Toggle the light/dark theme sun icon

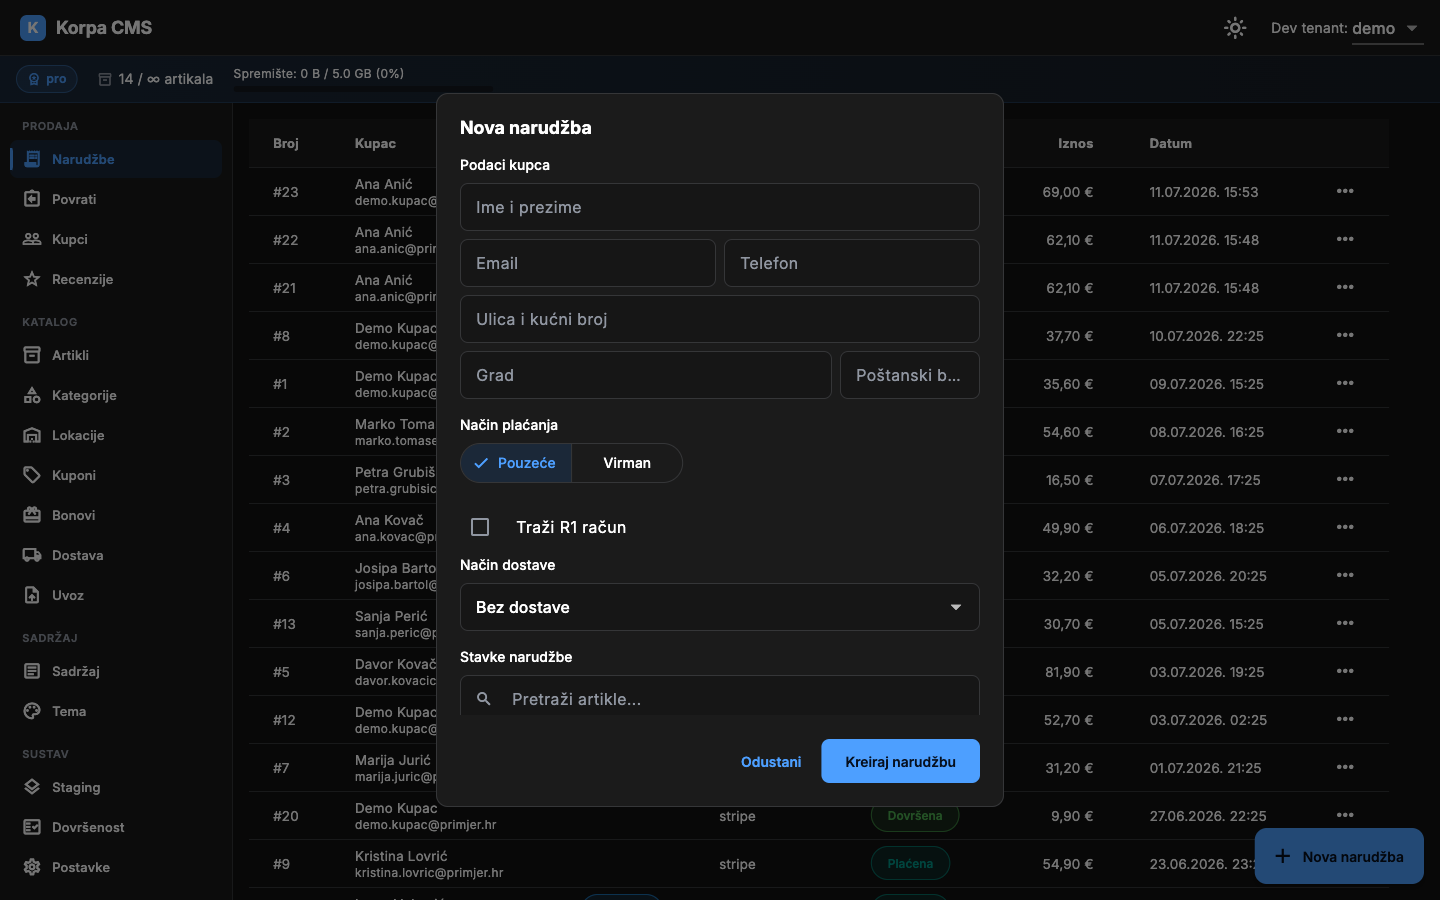click(1235, 28)
